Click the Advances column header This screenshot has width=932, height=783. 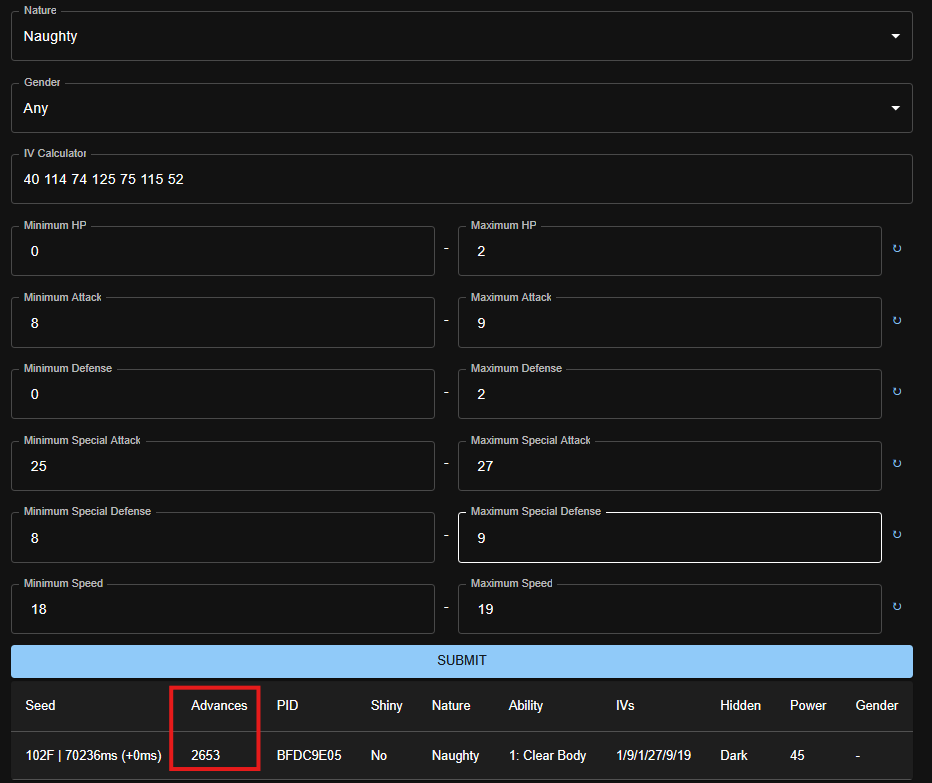tap(219, 705)
